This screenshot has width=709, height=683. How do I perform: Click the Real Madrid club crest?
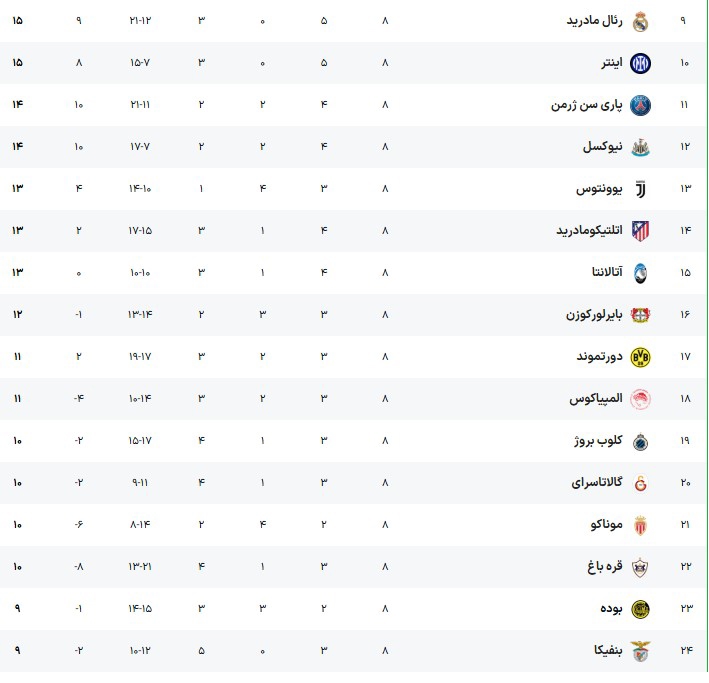click(641, 21)
